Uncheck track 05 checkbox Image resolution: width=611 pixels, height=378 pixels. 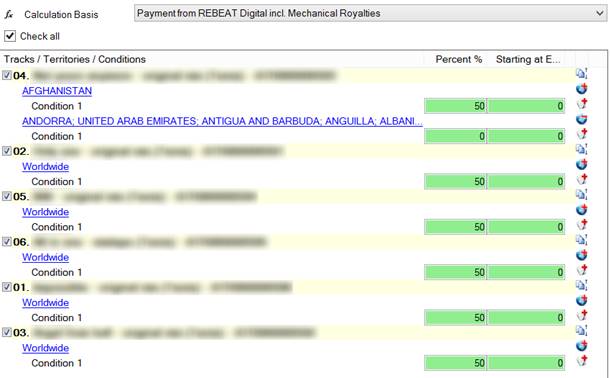[7, 196]
